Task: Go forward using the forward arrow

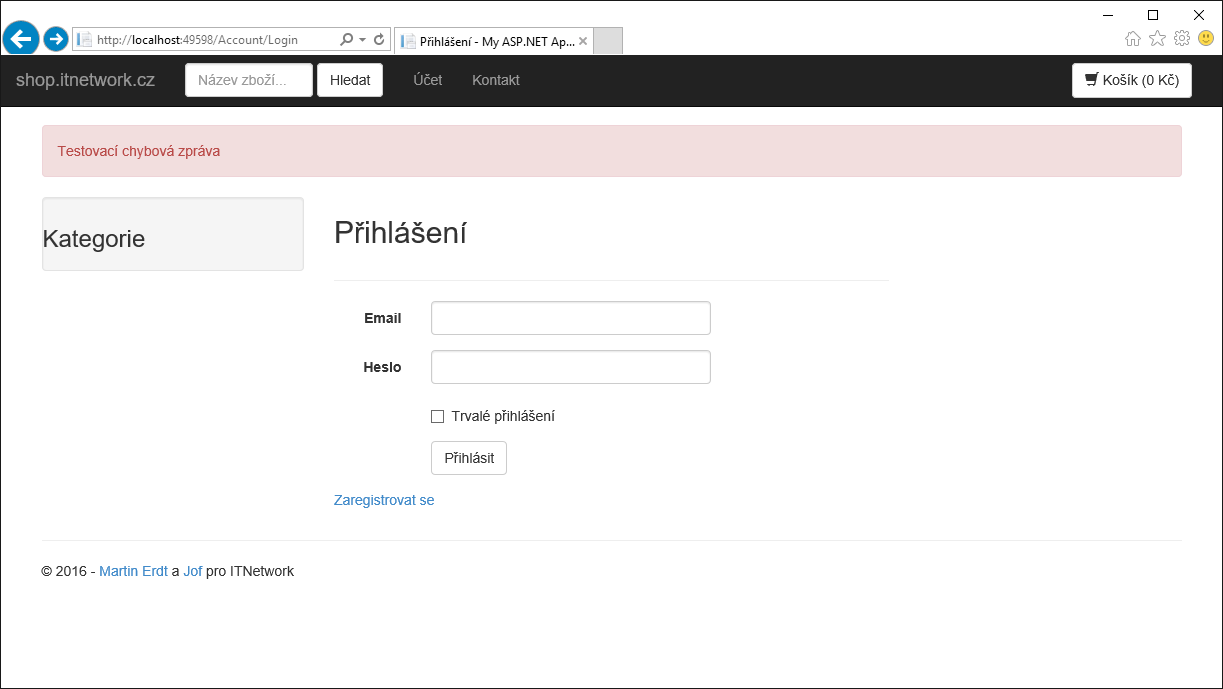Action: [x=56, y=38]
